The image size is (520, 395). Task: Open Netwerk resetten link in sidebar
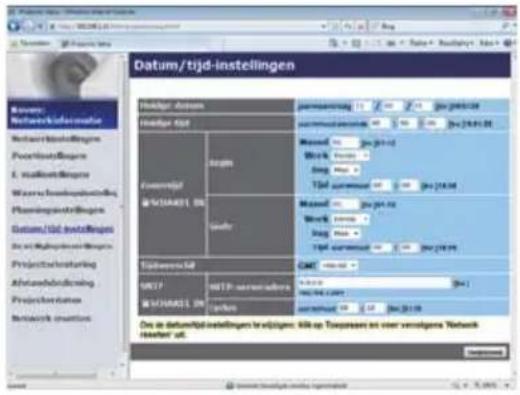point(51,318)
